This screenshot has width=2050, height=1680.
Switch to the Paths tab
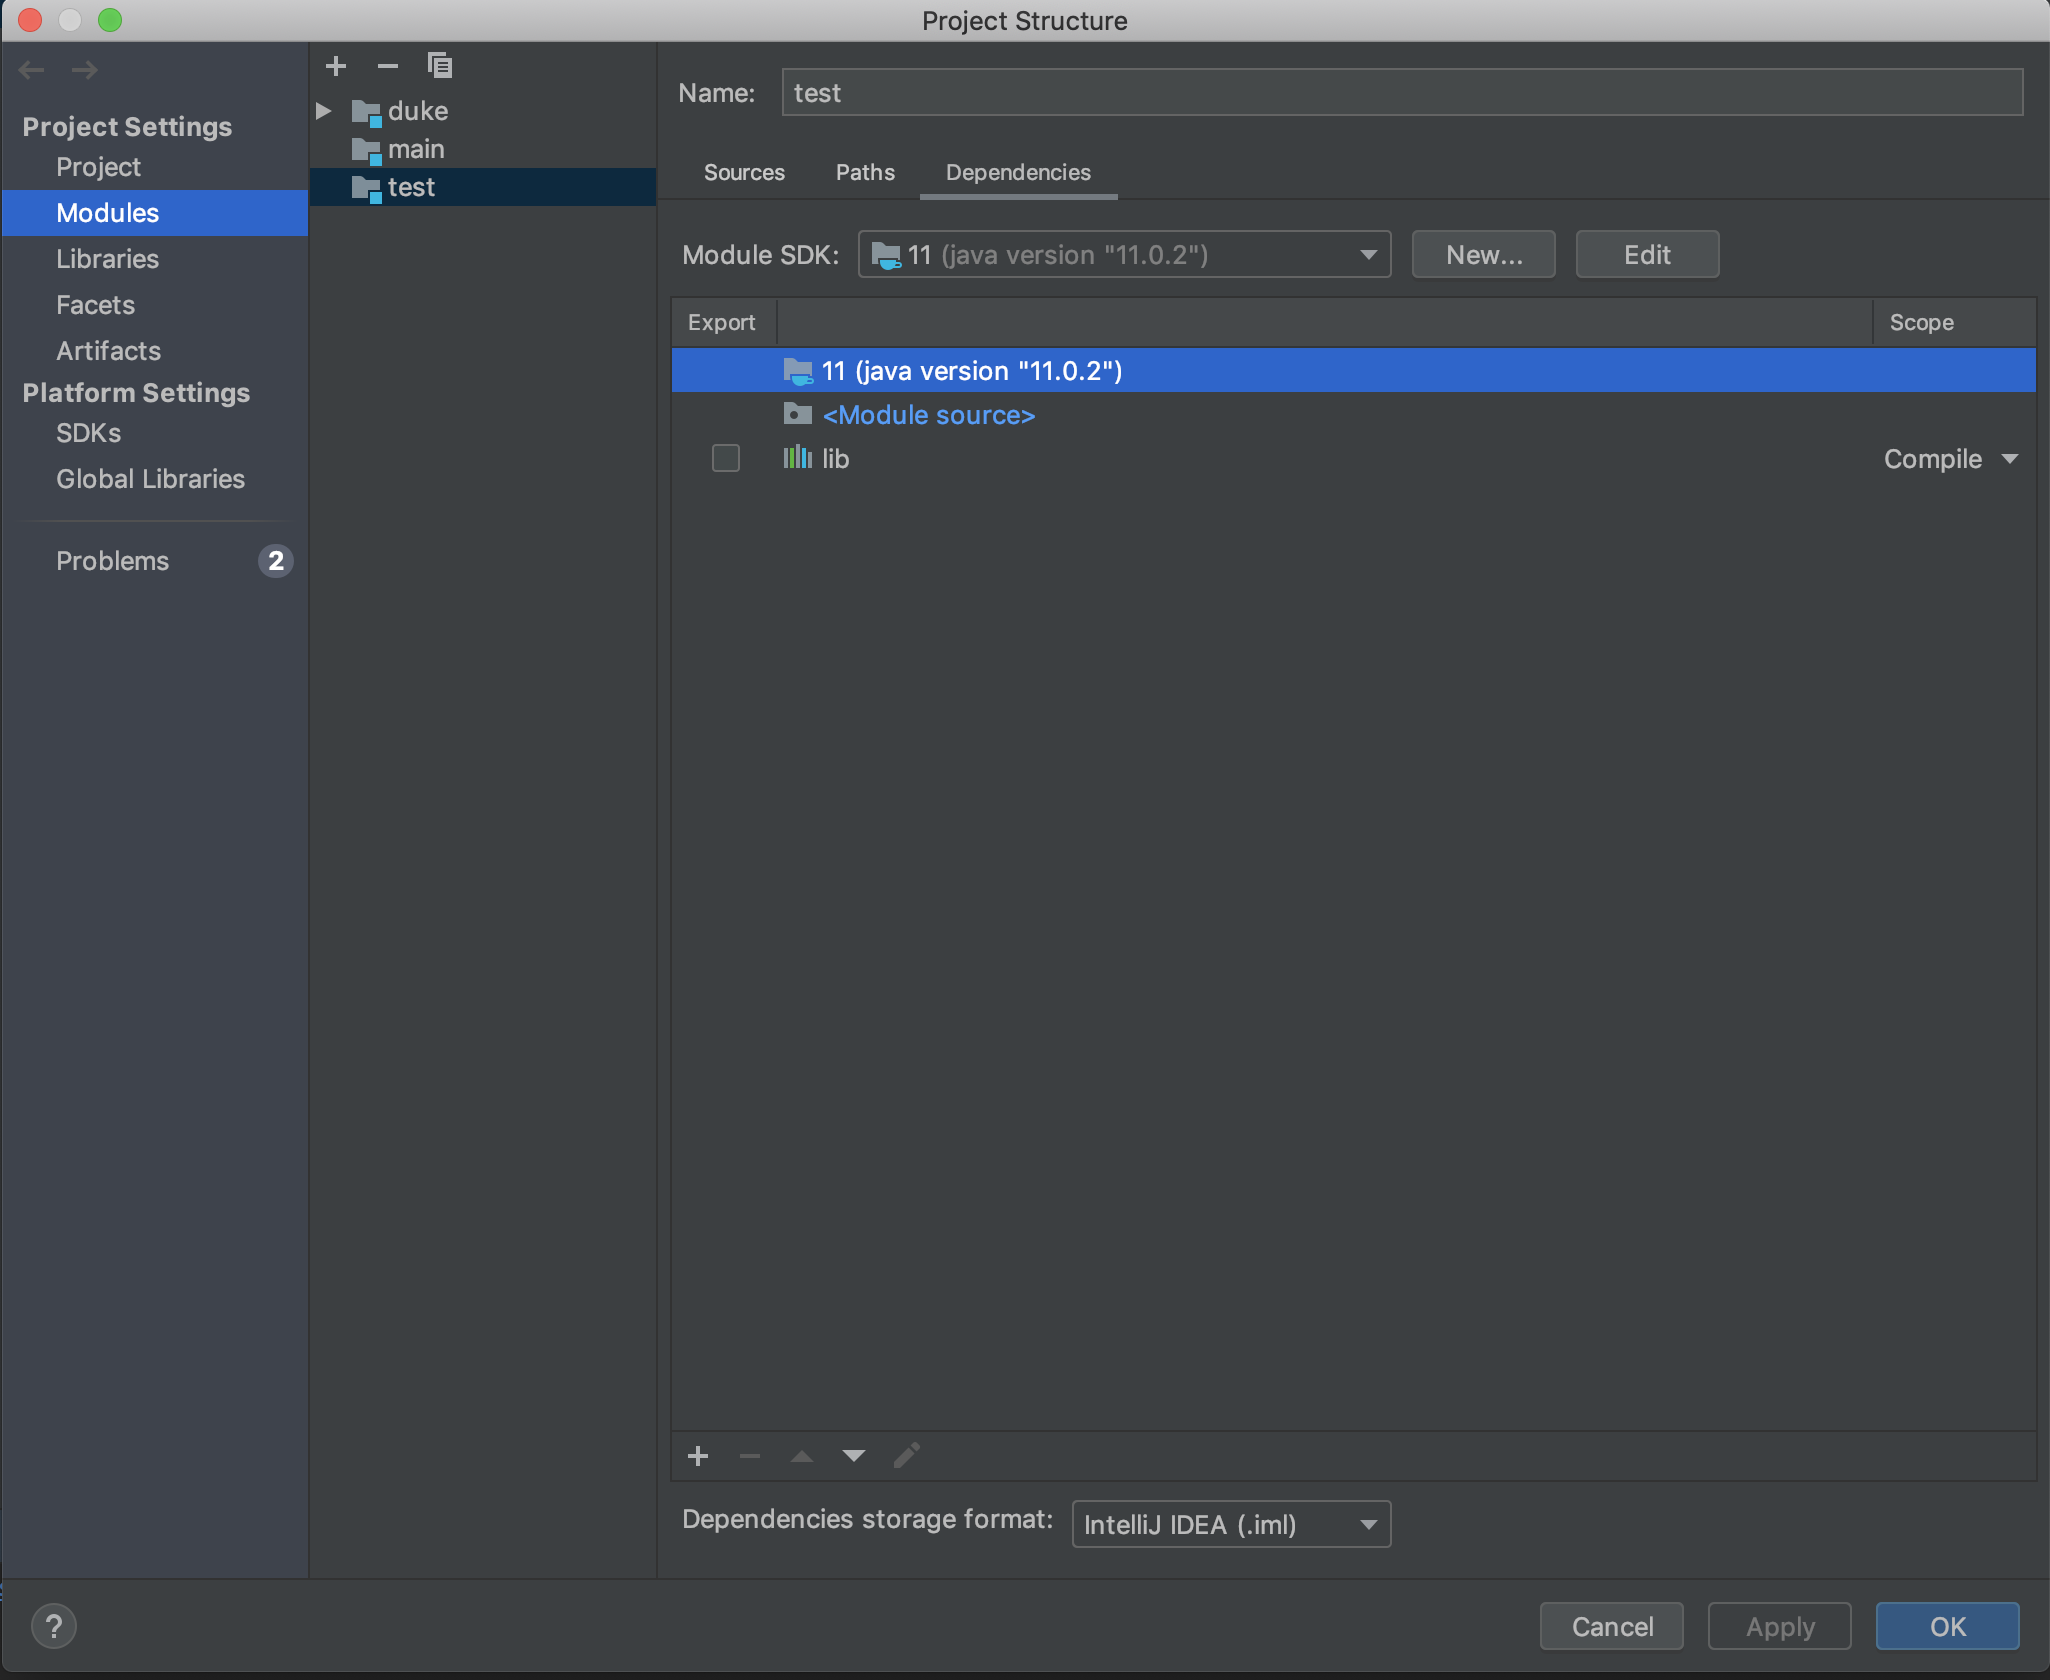[865, 172]
